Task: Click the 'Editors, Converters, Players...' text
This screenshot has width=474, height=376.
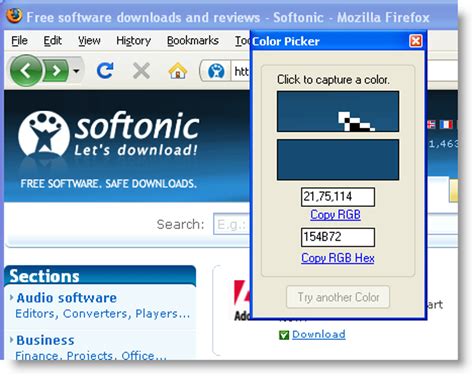Action: 103,314
